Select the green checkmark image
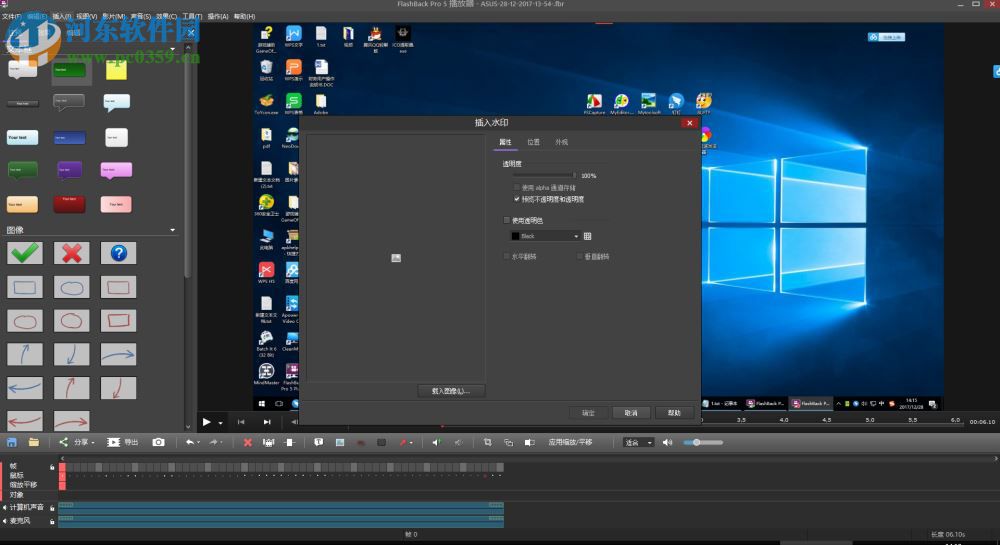Image resolution: width=1000 pixels, height=545 pixels. [x=25, y=253]
